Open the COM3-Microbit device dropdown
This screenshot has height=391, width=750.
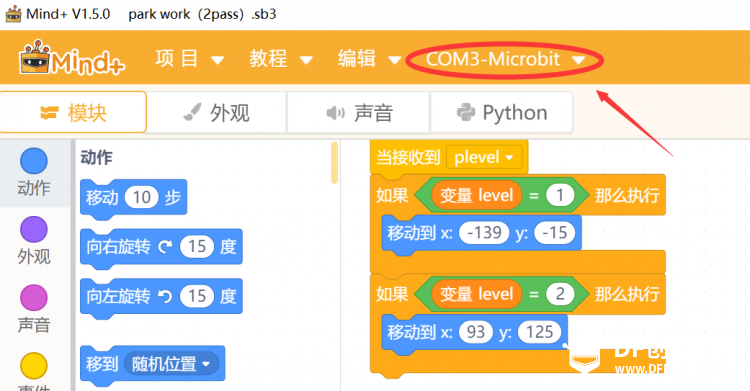click(505, 59)
